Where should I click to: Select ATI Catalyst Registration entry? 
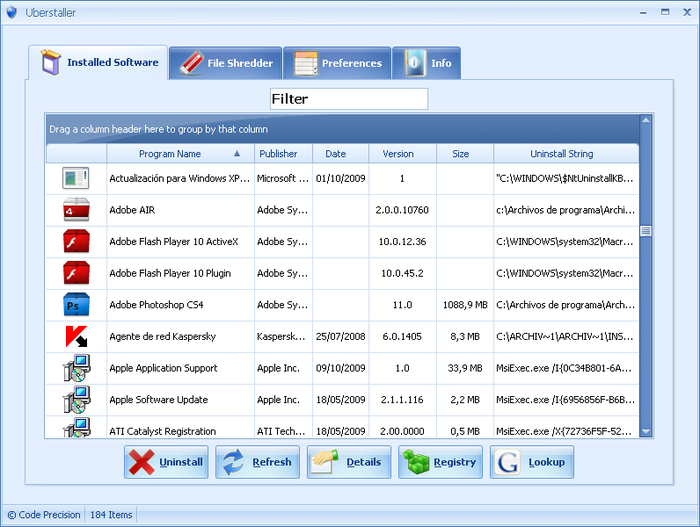(x=162, y=431)
